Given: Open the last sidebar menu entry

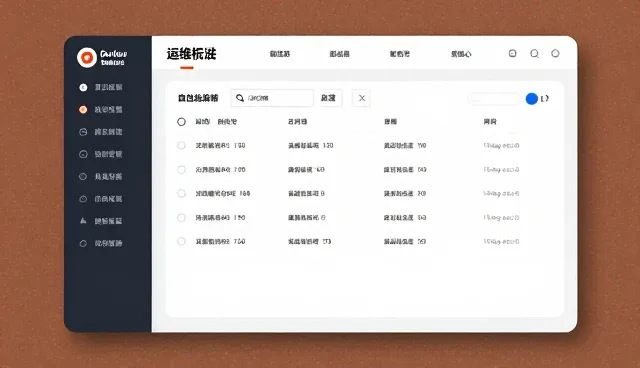Looking at the screenshot, I should click(x=101, y=243).
